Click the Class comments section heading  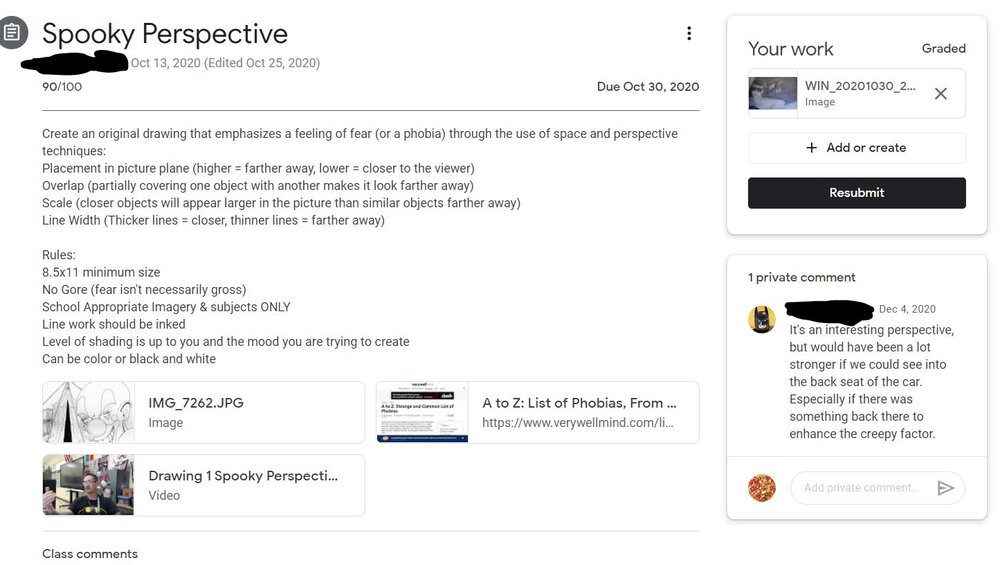tap(90, 554)
